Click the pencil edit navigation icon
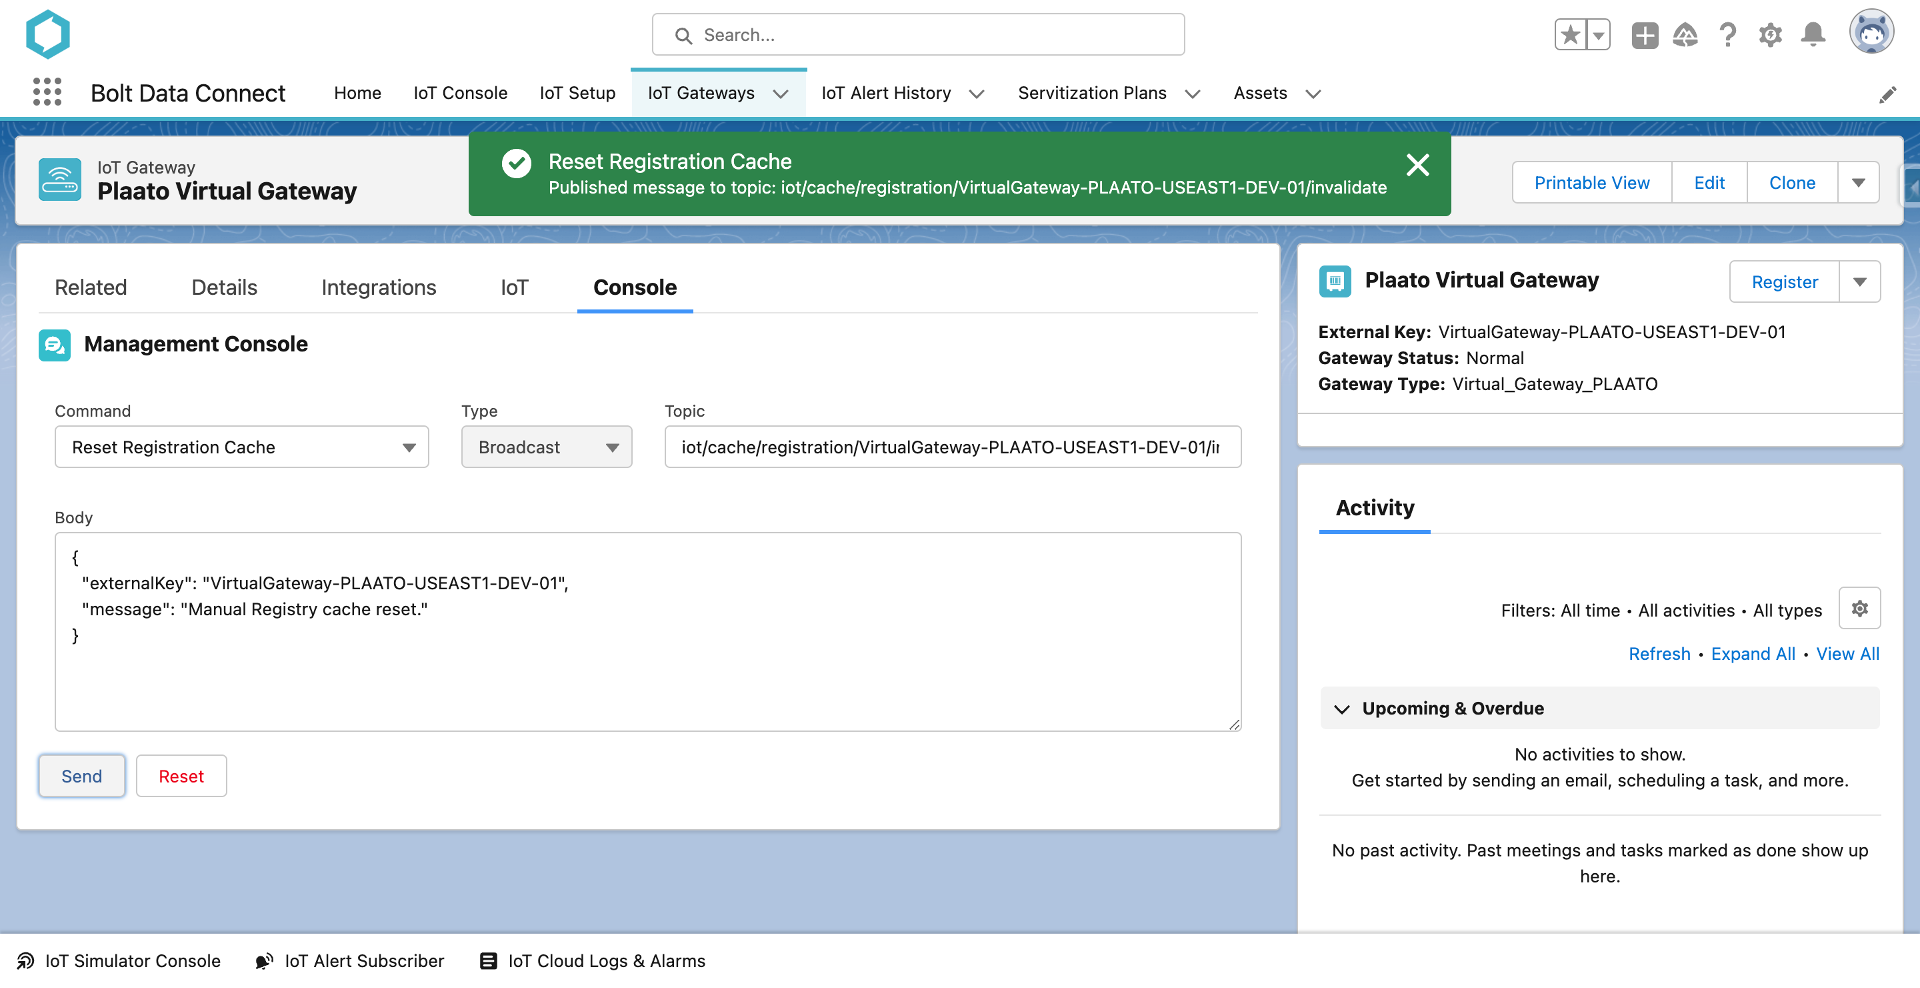1920x988 pixels. pos(1887,94)
